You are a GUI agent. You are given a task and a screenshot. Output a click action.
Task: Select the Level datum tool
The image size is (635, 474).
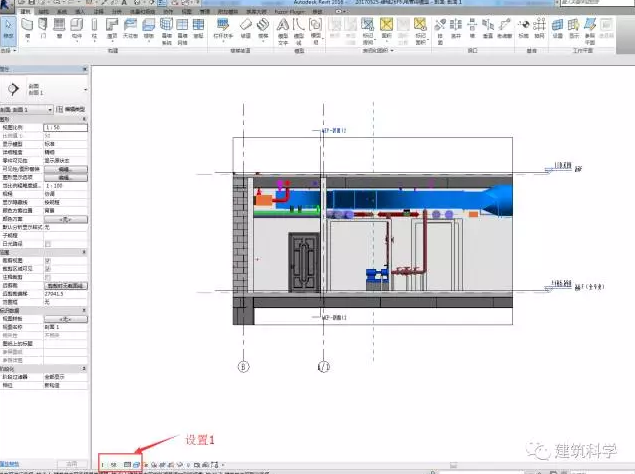(524, 28)
